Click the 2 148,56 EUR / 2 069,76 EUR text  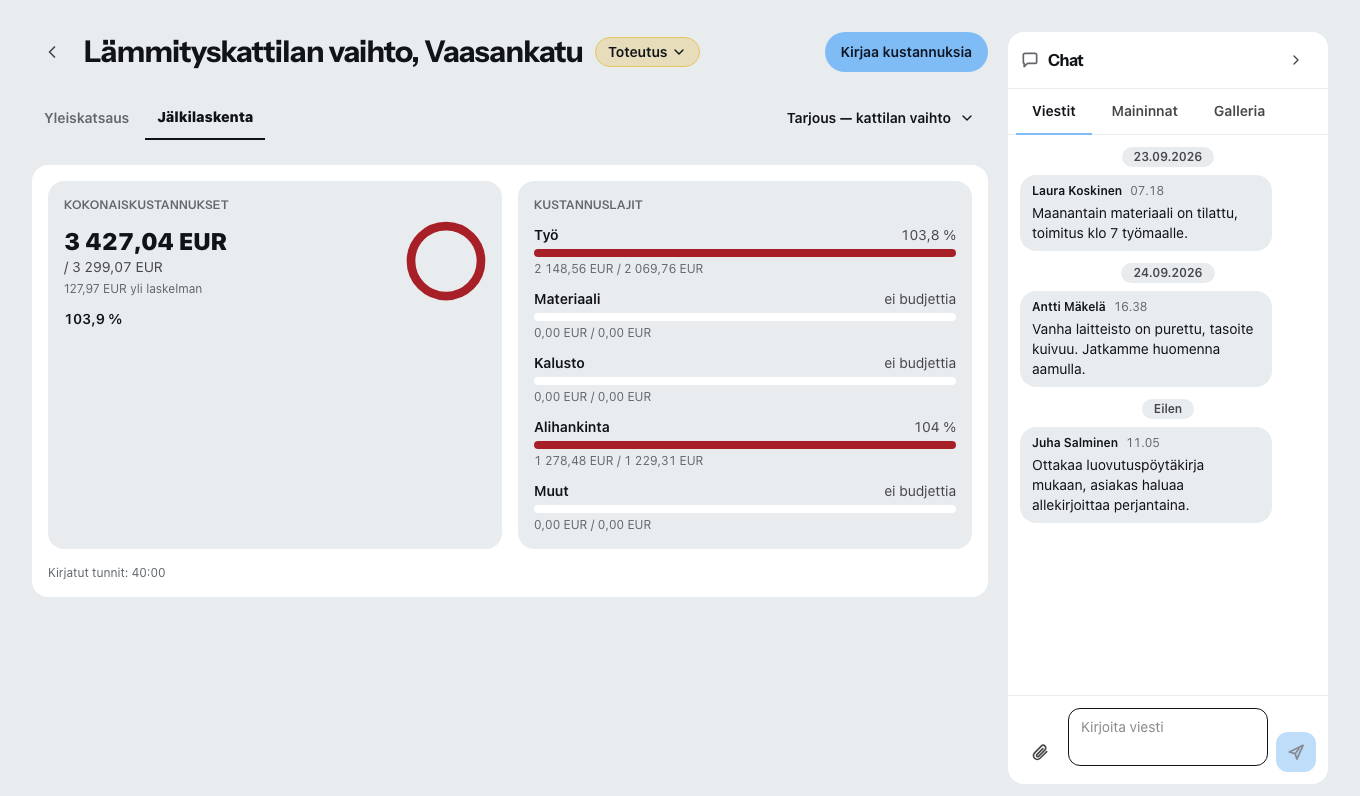618,269
